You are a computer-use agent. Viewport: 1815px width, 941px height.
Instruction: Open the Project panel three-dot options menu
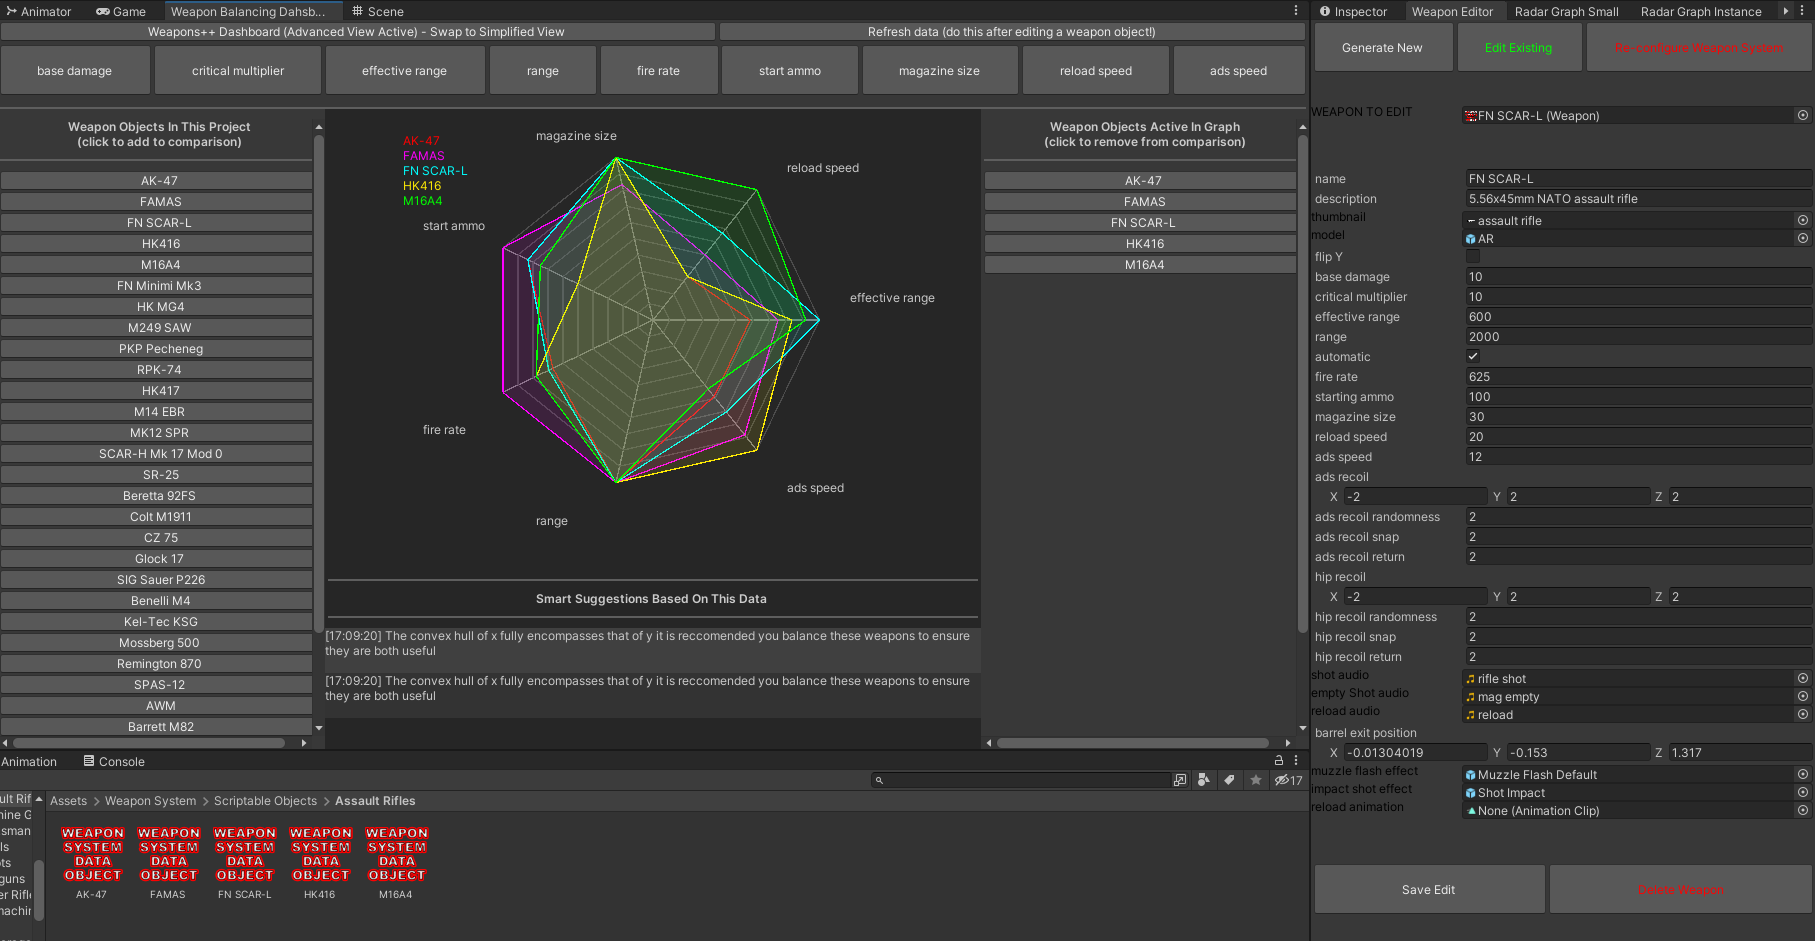(x=1296, y=761)
